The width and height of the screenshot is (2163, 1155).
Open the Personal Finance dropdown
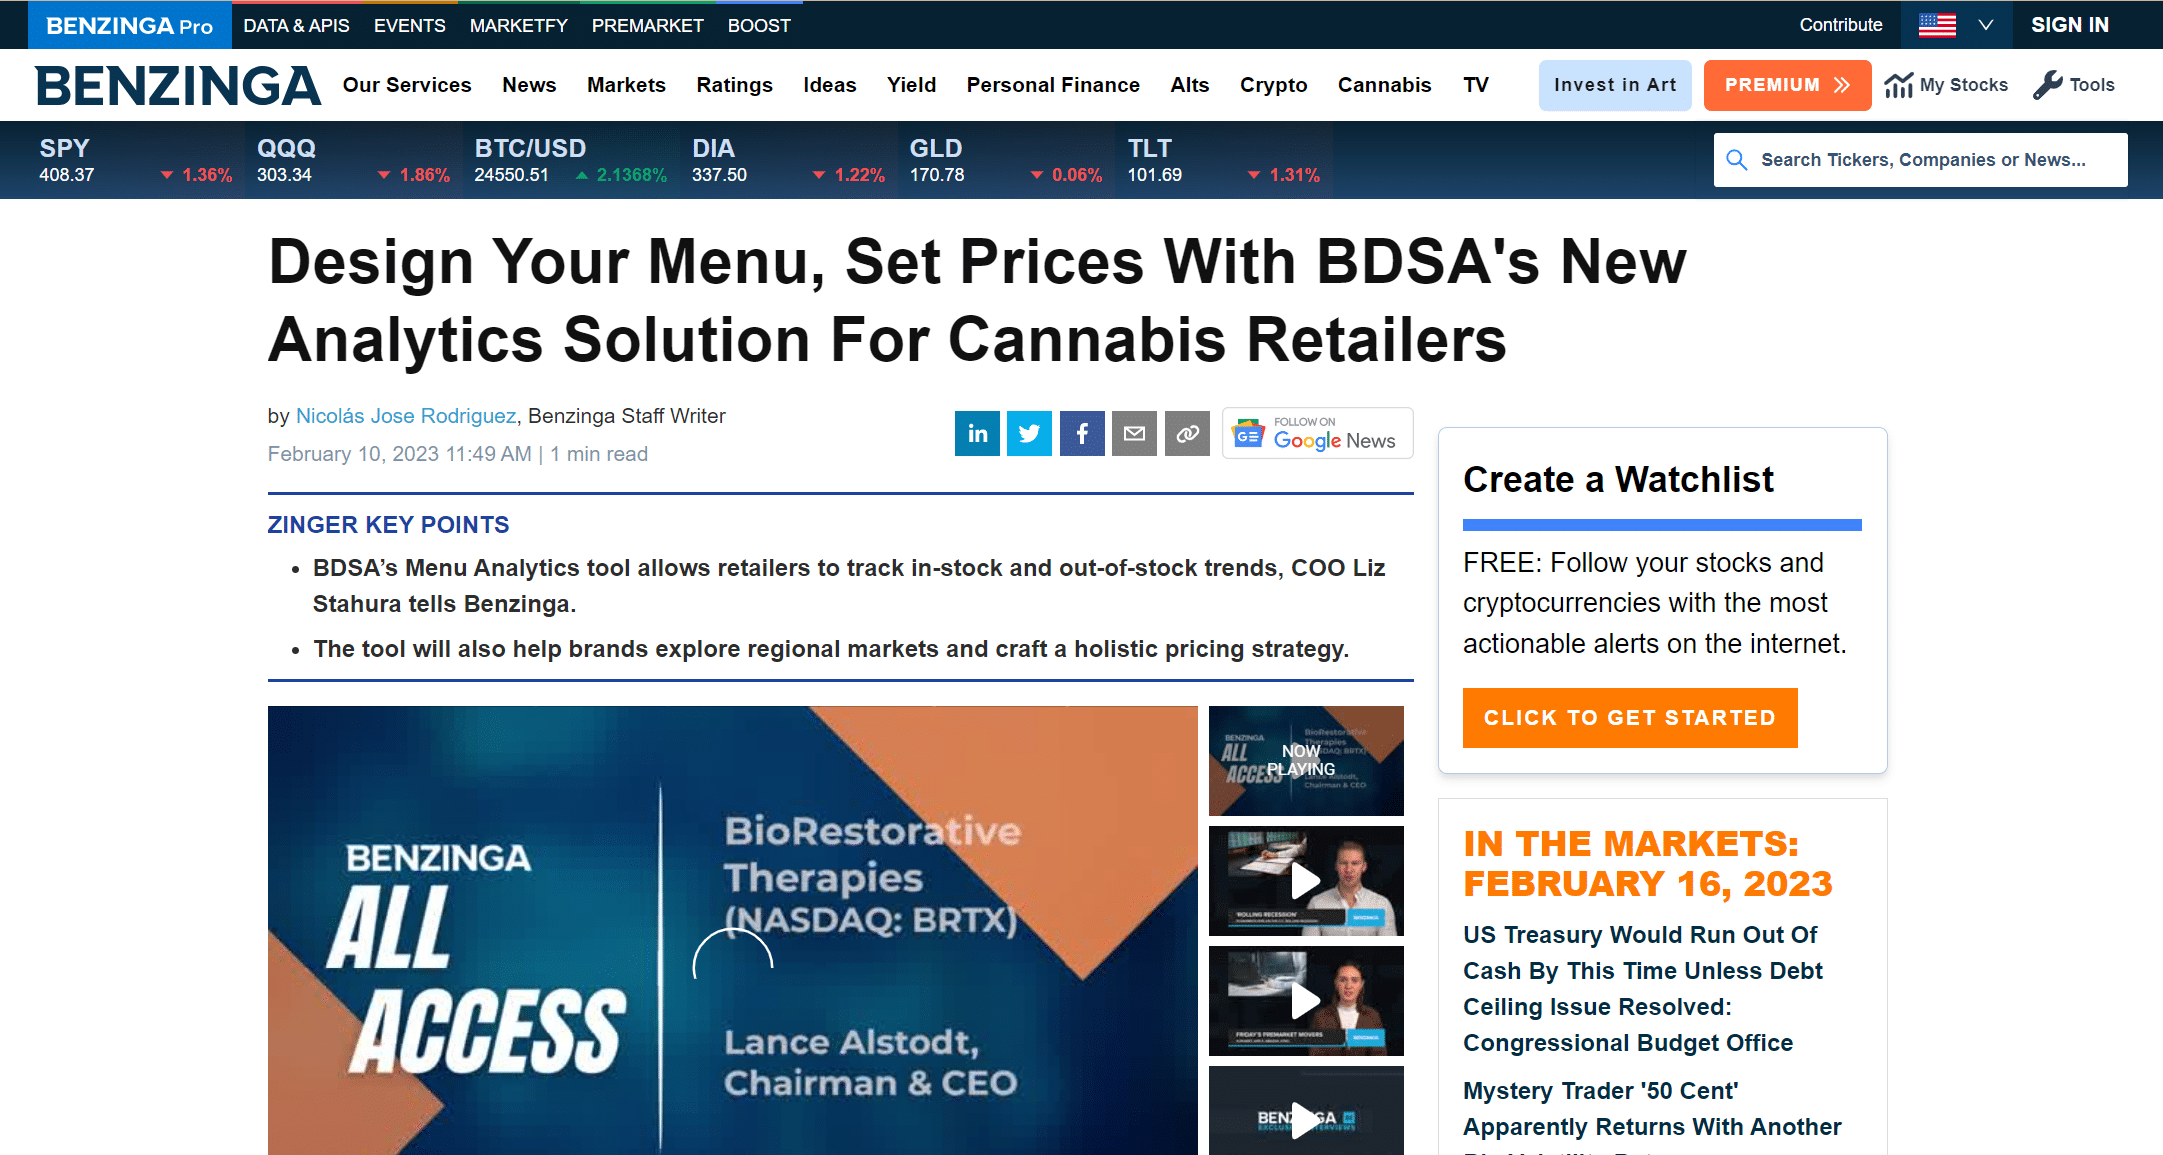pyautogui.click(x=1053, y=85)
